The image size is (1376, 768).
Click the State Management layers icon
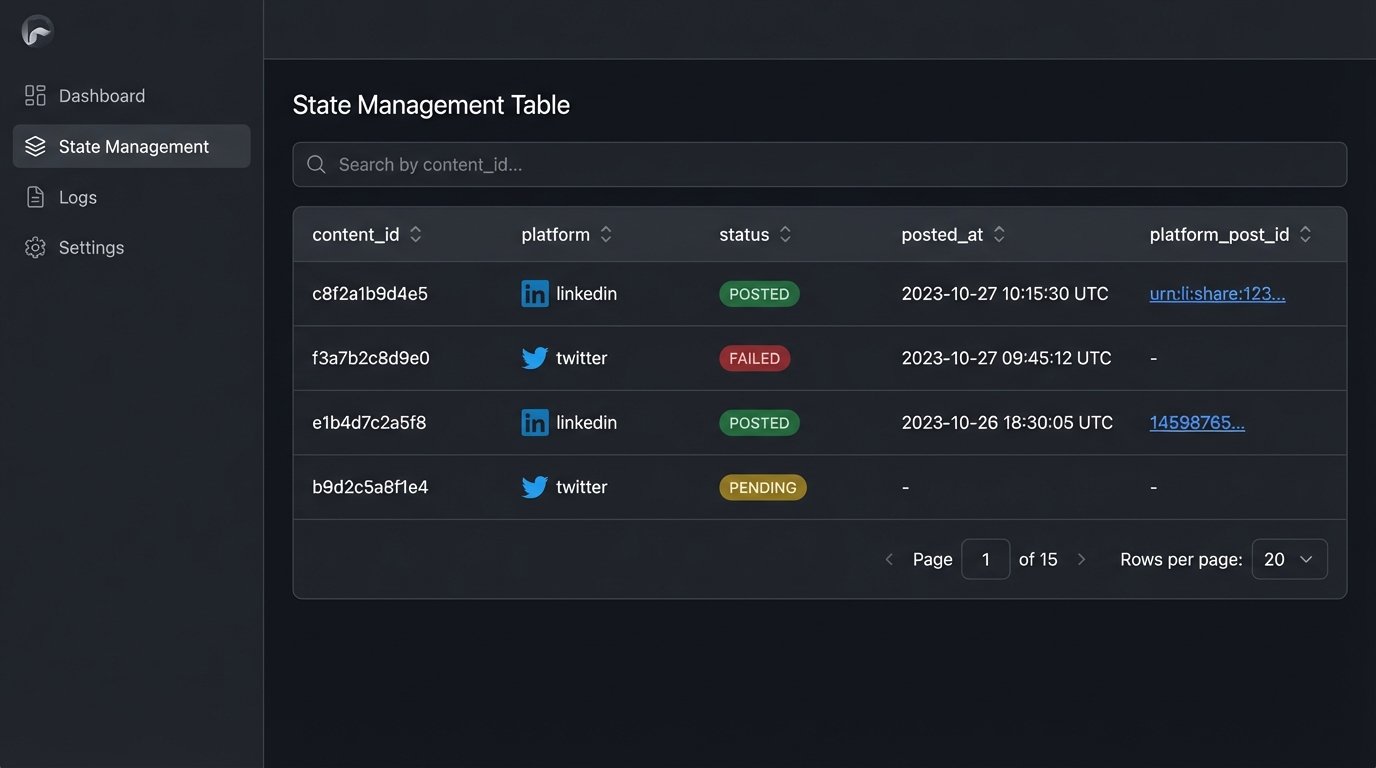tap(35, 147)
